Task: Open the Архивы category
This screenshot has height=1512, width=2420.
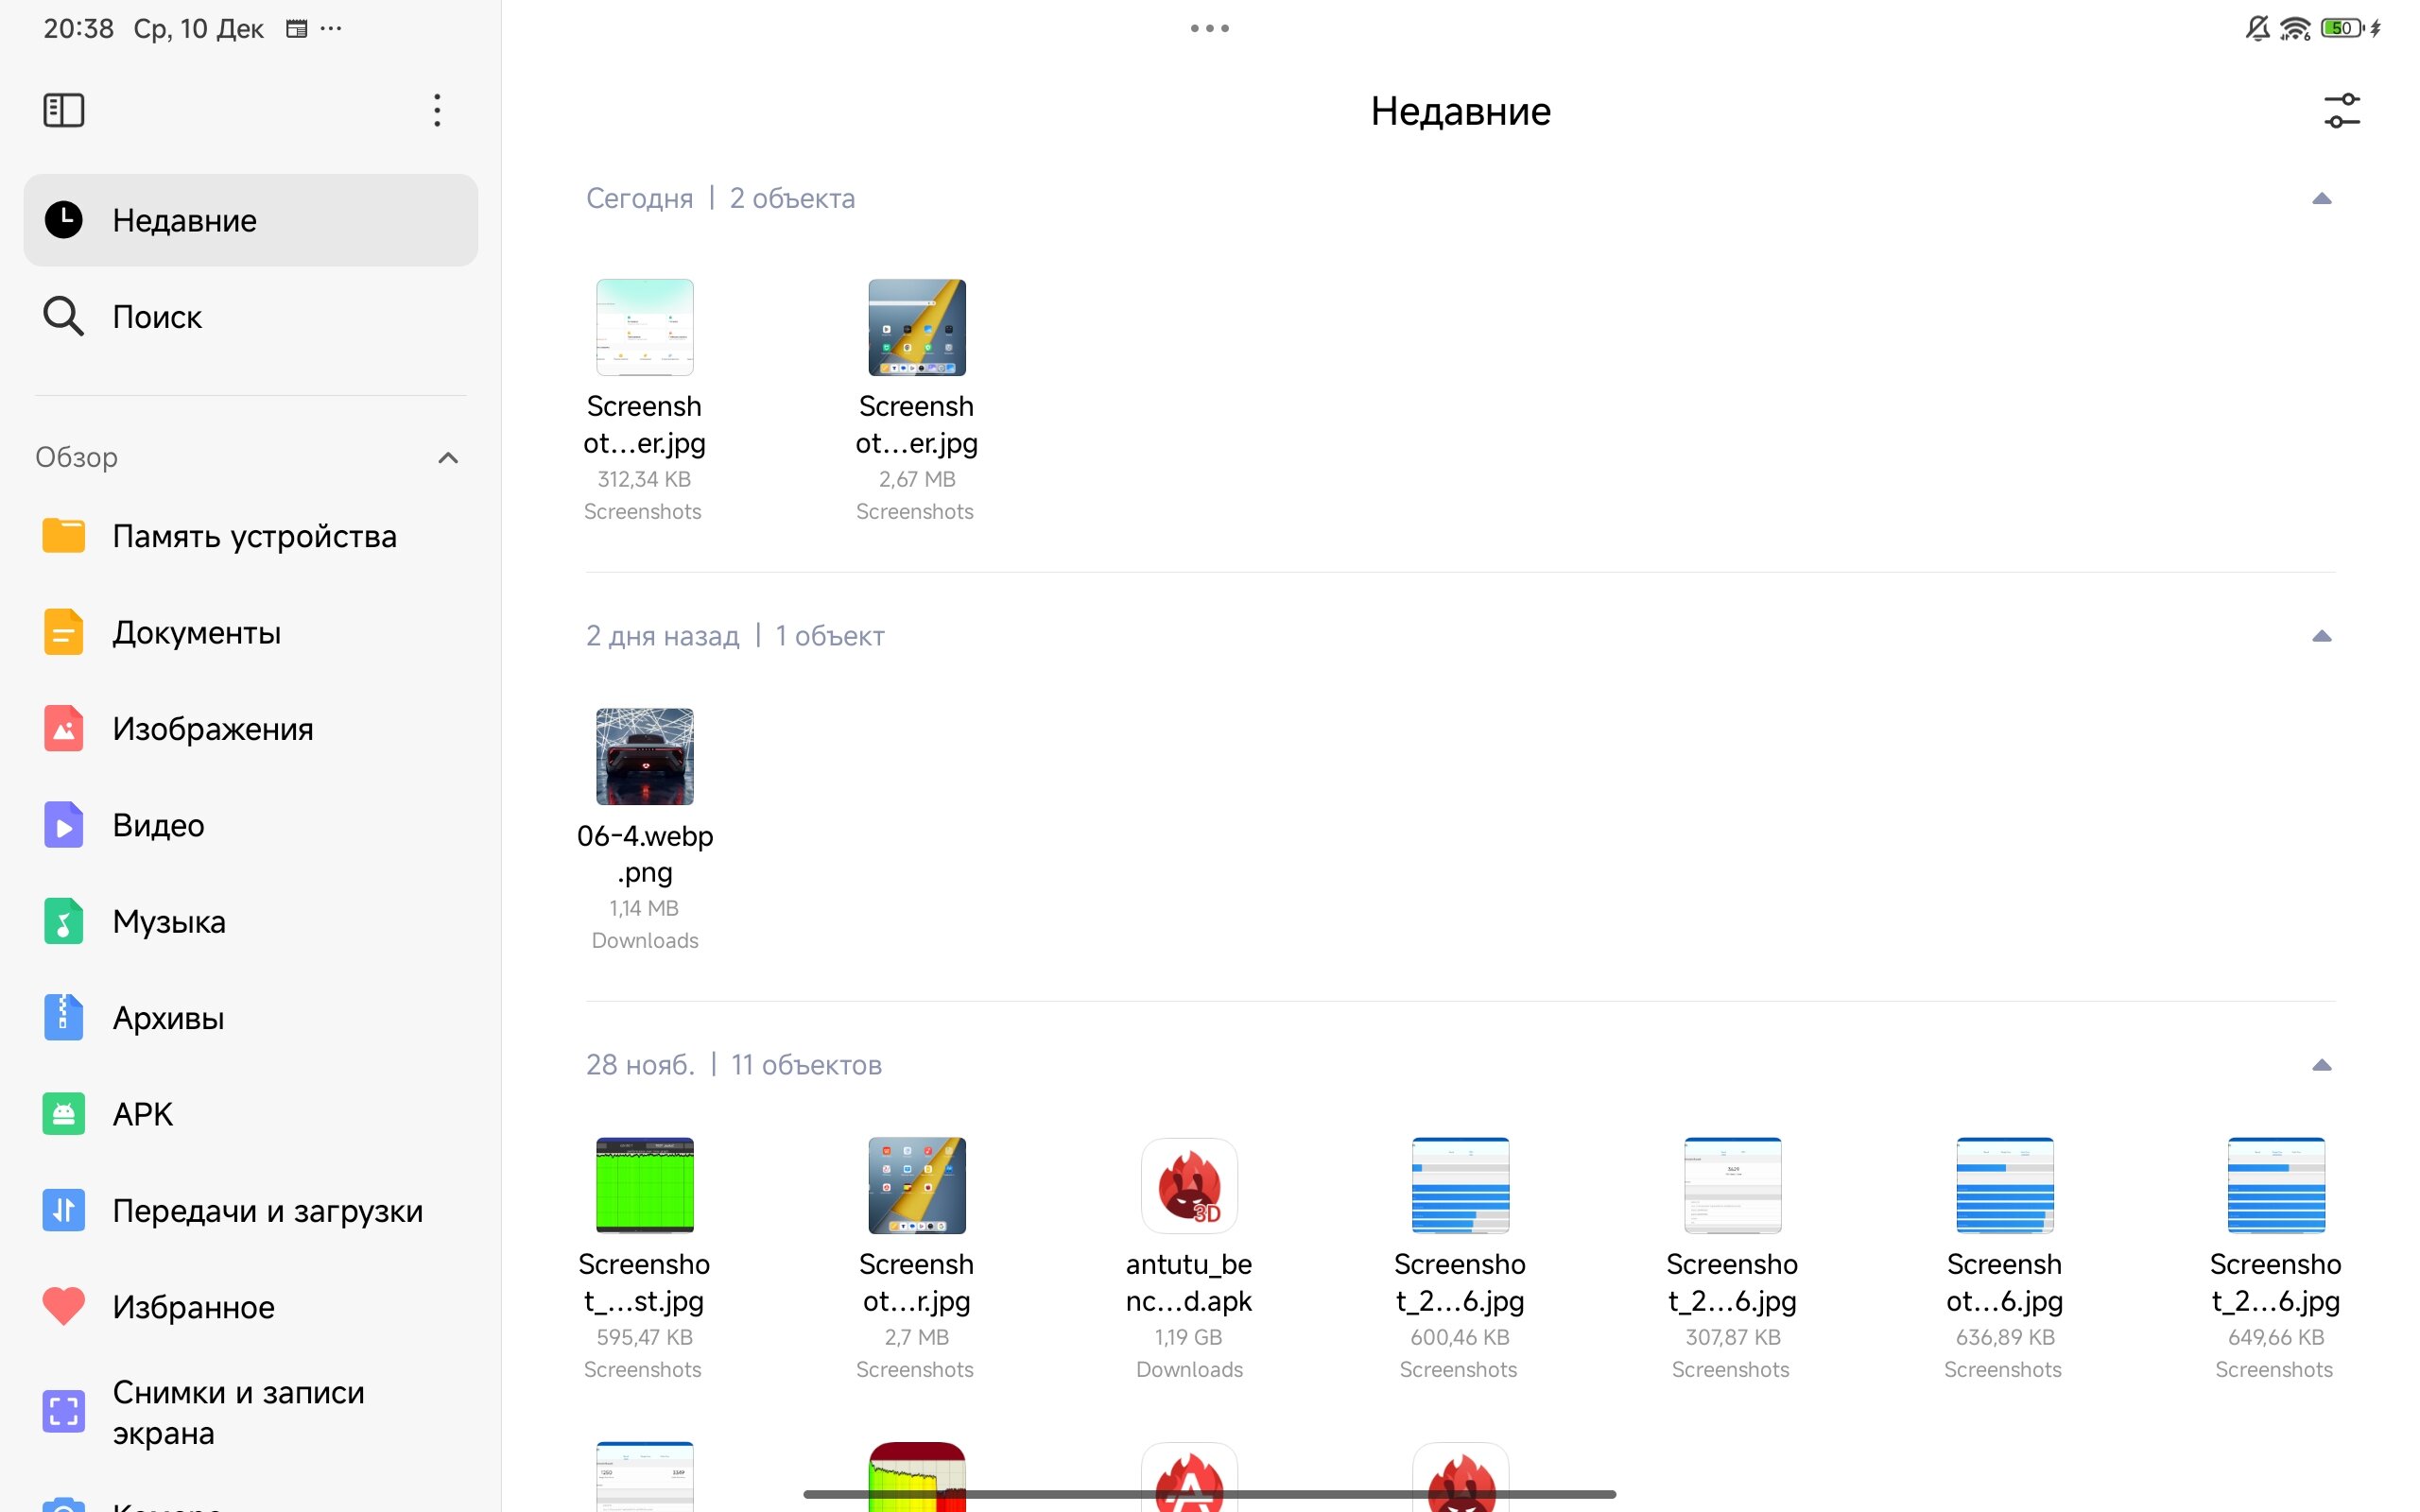Action: (168, 1018)
